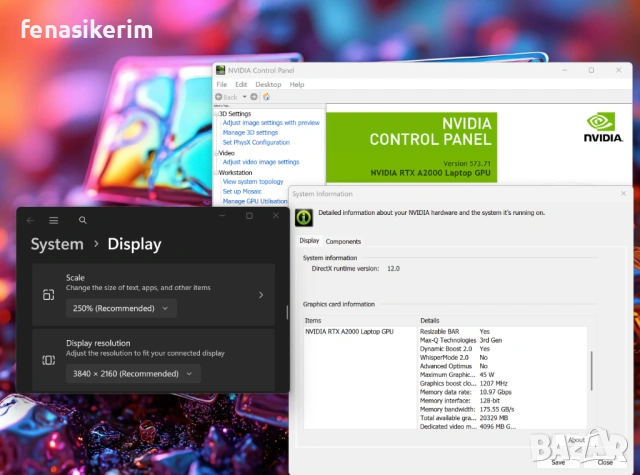
Task: Click the Total available graphics 20329 MB row
Action: pyautogui.click(x=503, y=417)
